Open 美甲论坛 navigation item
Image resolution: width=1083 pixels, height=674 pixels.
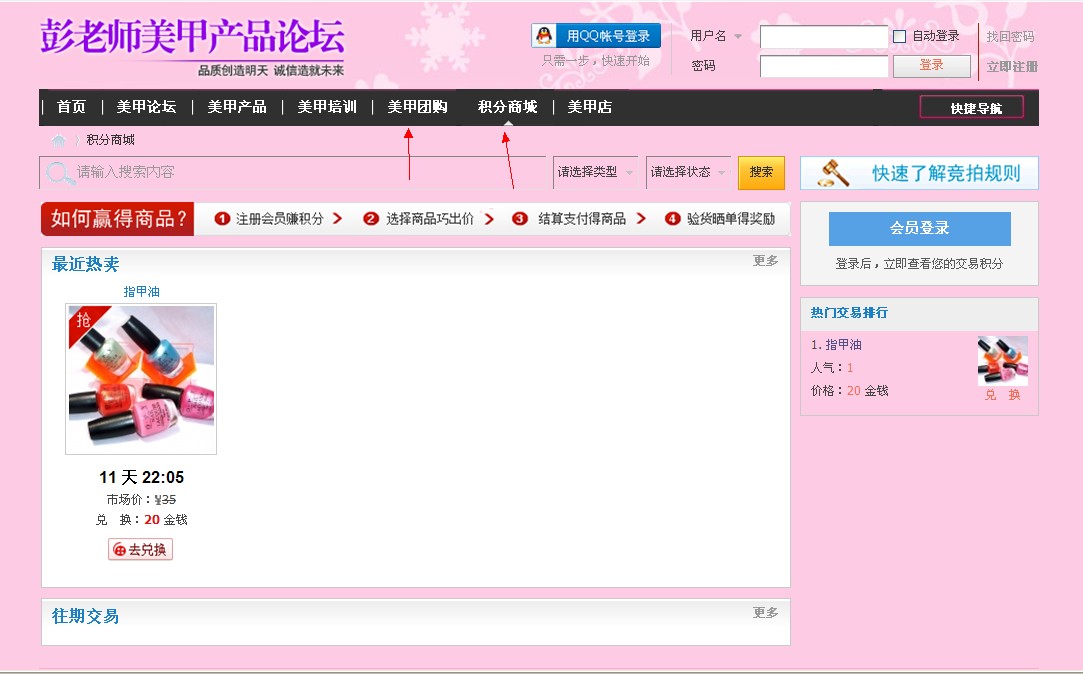click(x=146, y=107)
